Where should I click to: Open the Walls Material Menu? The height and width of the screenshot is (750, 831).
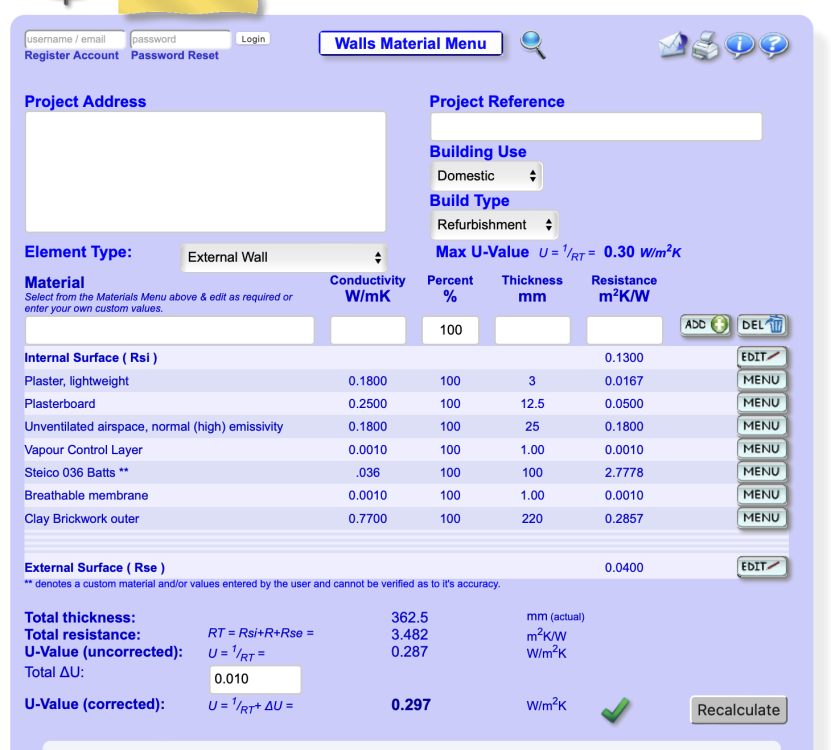[x=411, y=43]
